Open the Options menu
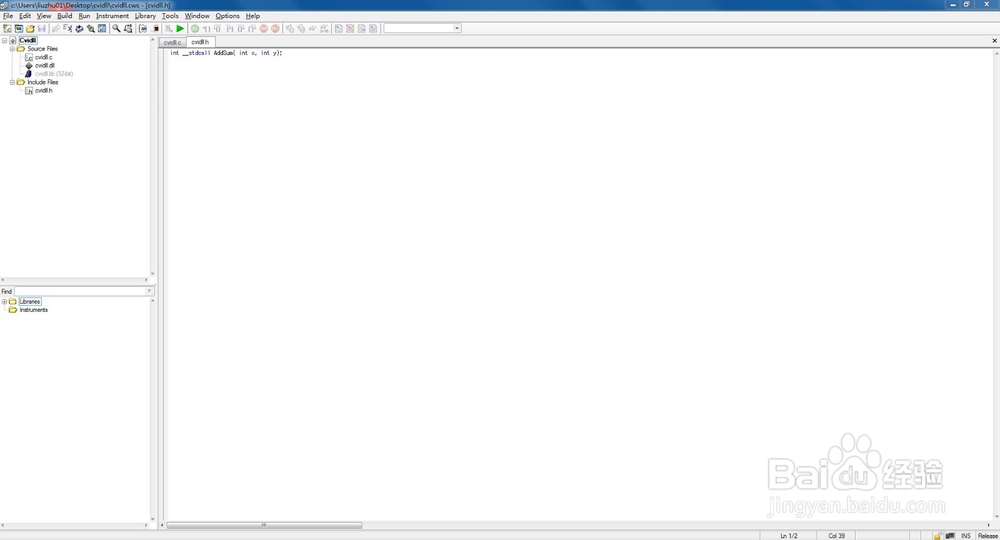 228,16
